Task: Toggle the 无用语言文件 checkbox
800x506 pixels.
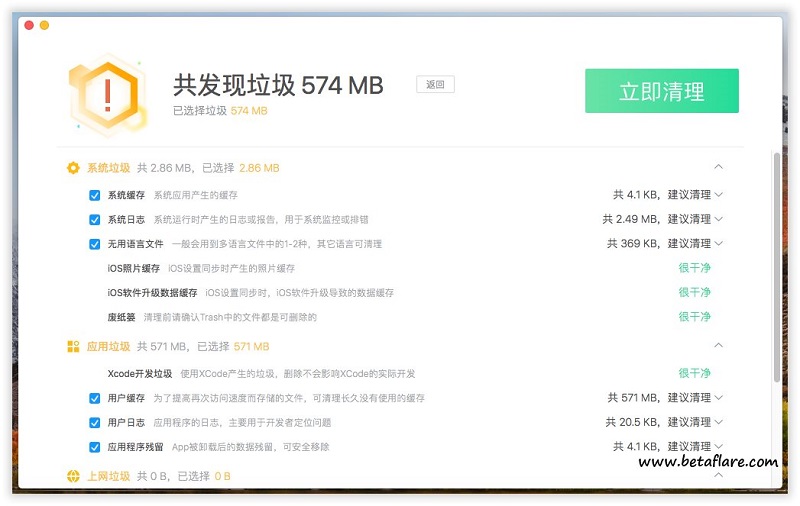Action: pyautogui.click(x=95, y=244)
